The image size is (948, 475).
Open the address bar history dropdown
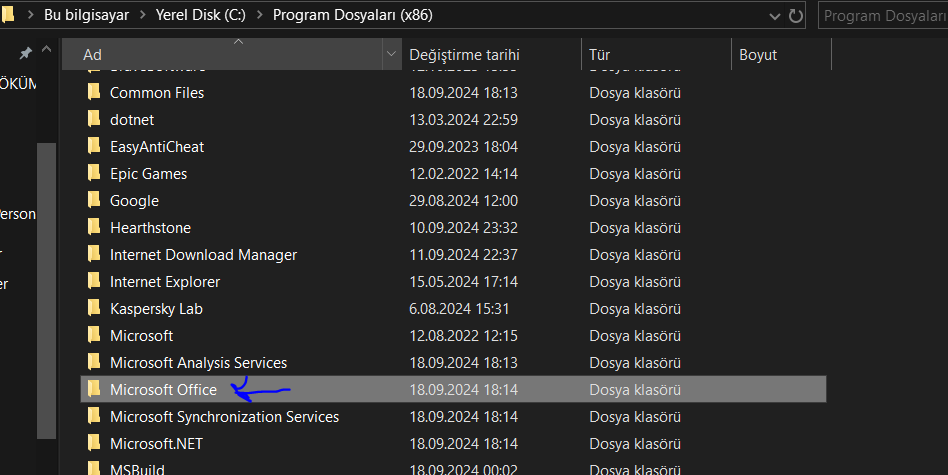(775, 16)
